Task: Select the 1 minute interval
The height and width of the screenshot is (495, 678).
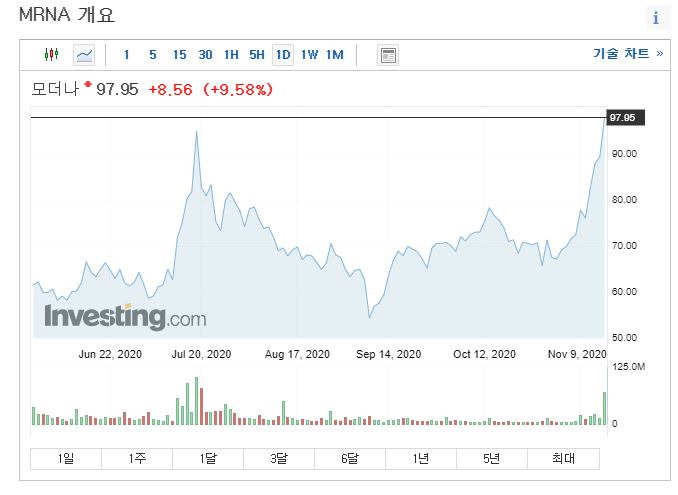Action: [x=127, y=55]
